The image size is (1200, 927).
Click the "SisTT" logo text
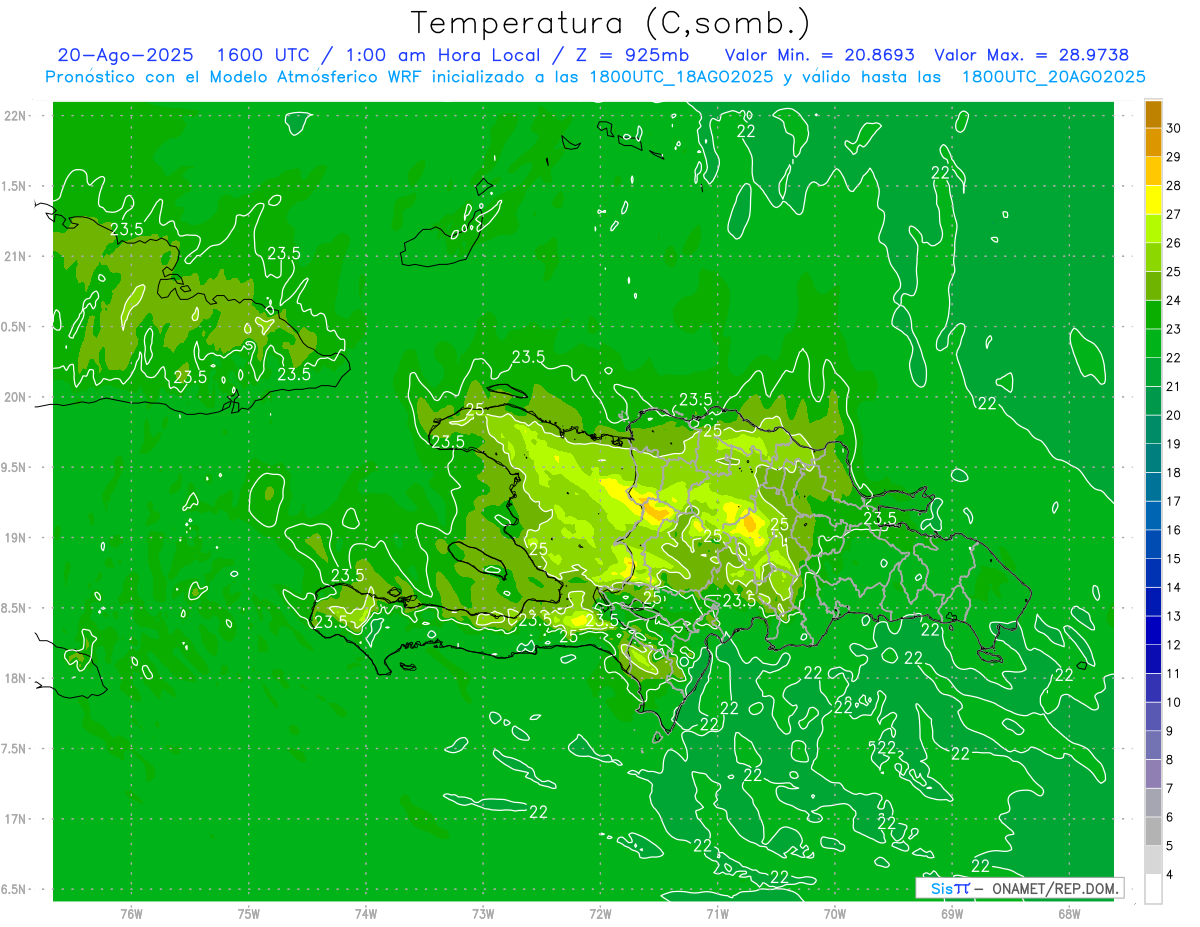(950, 888)
